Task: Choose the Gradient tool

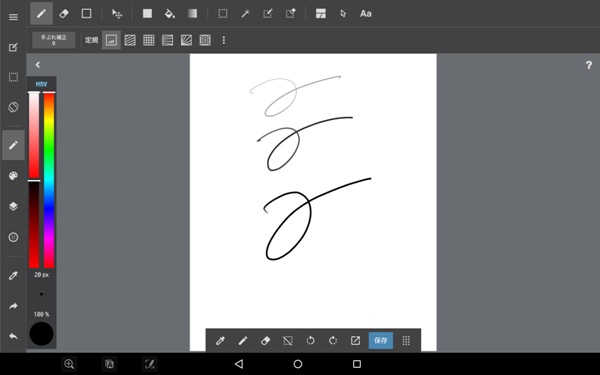Action: coord(192,14)
